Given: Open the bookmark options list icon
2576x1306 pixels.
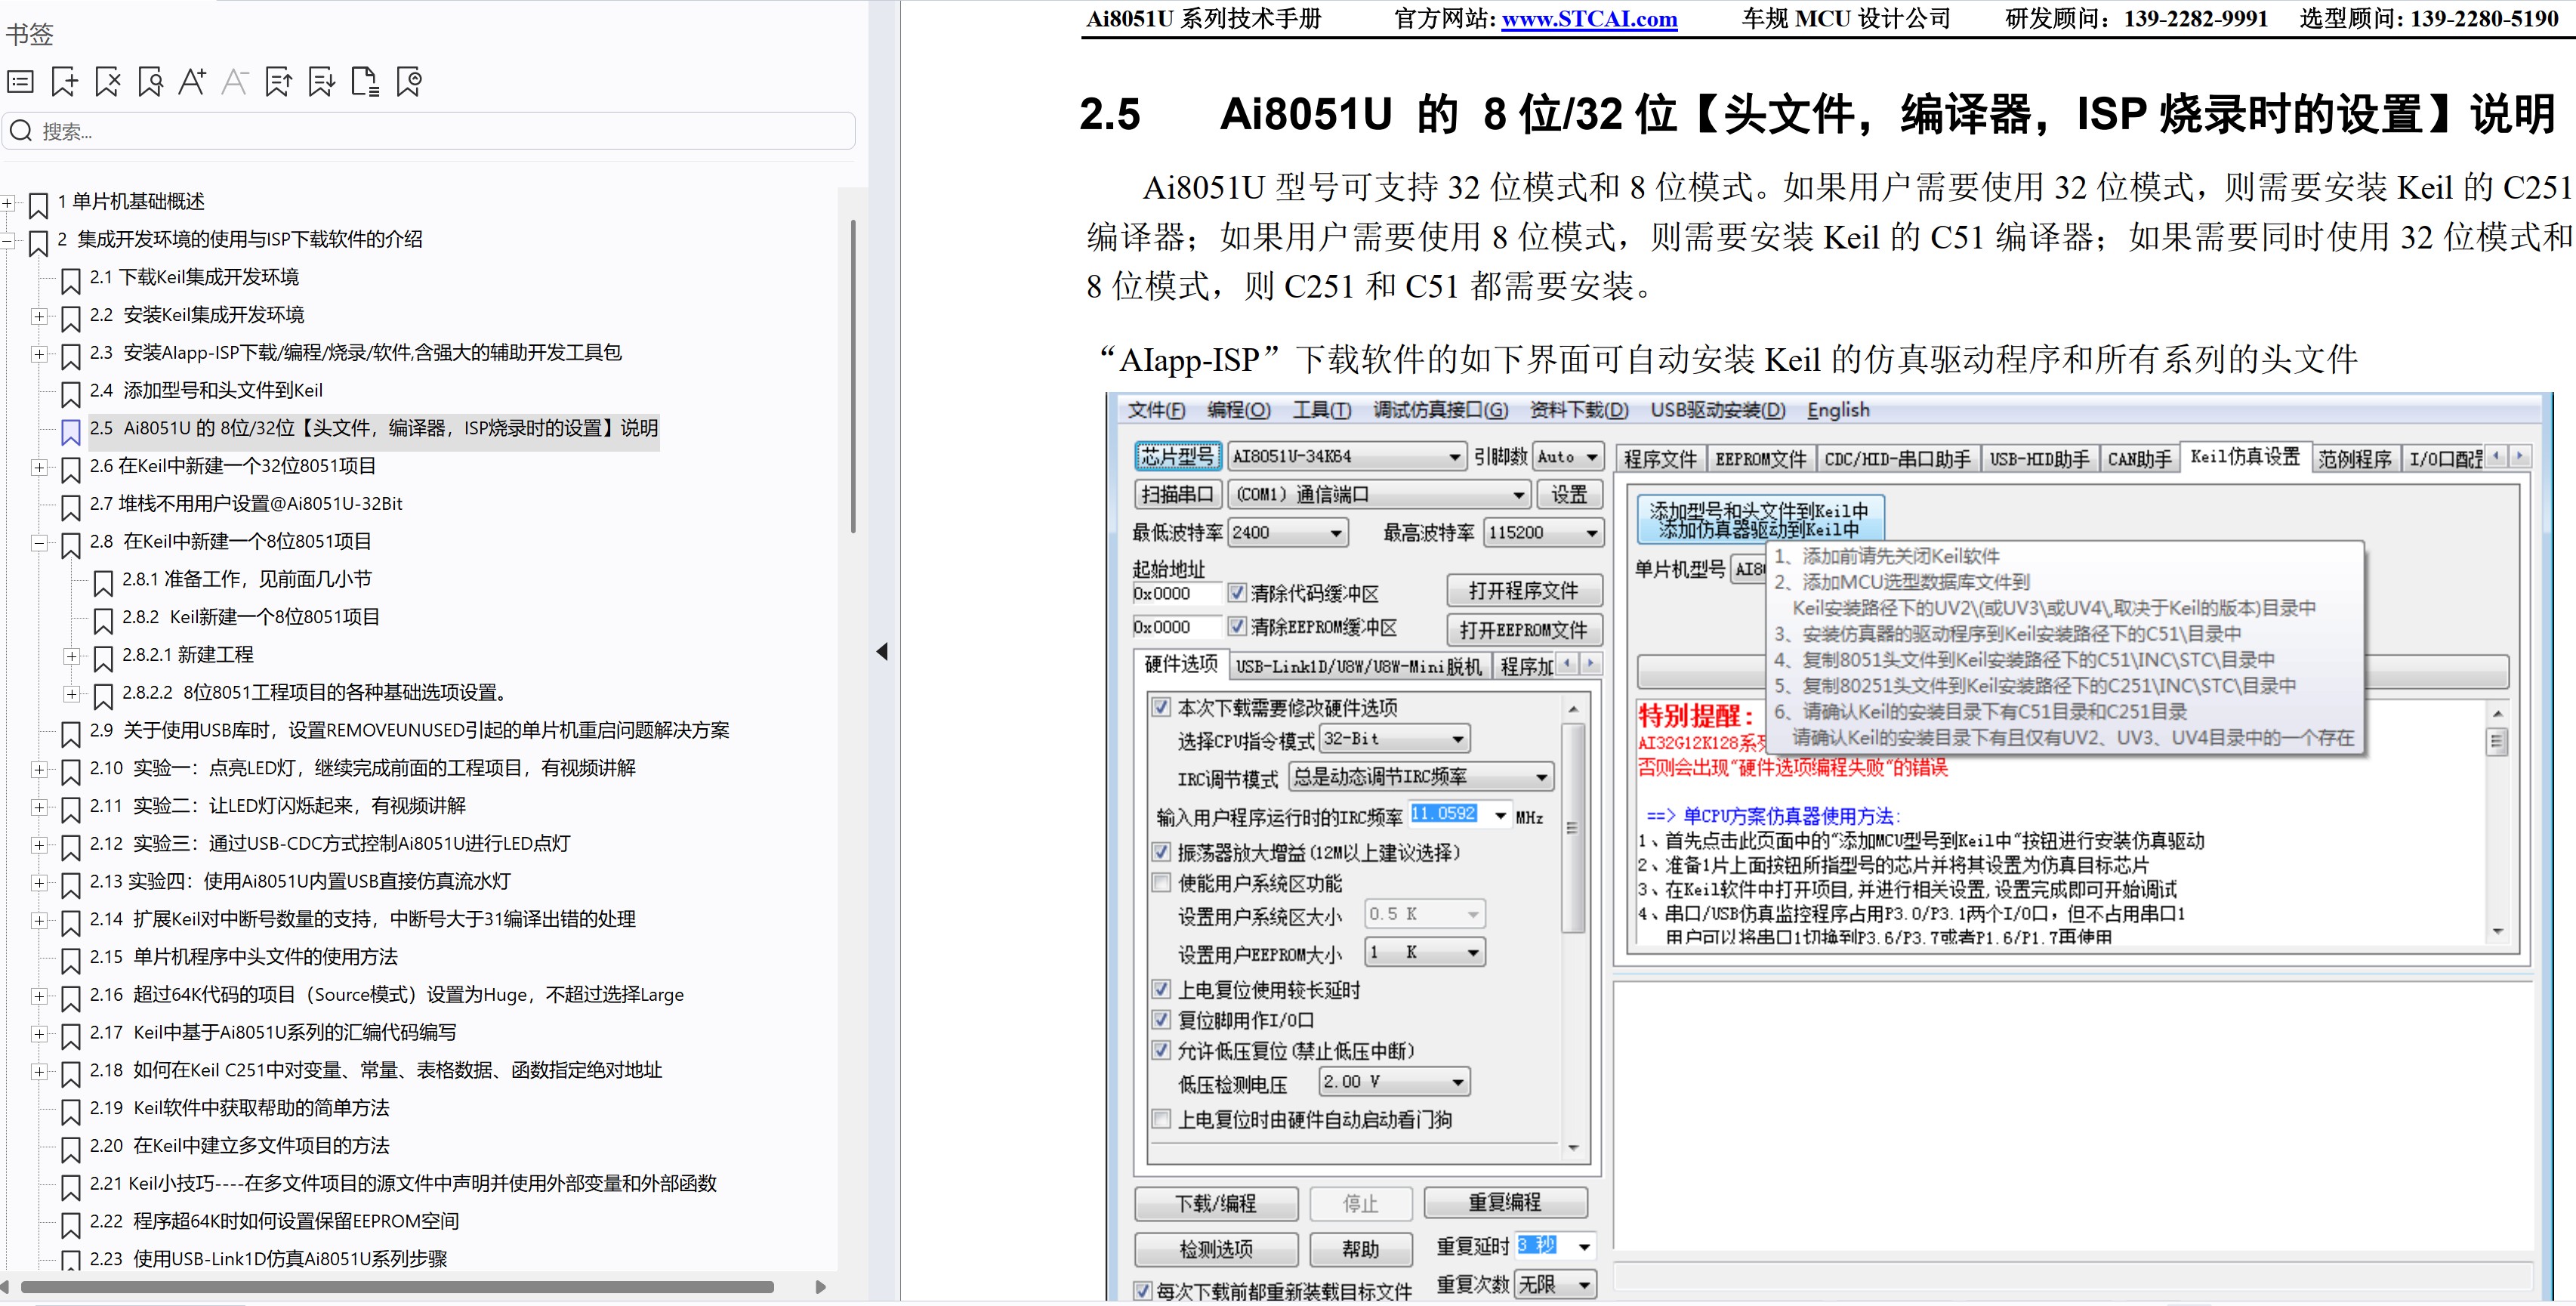Looking at the screenshot, I should pos(20,82).
